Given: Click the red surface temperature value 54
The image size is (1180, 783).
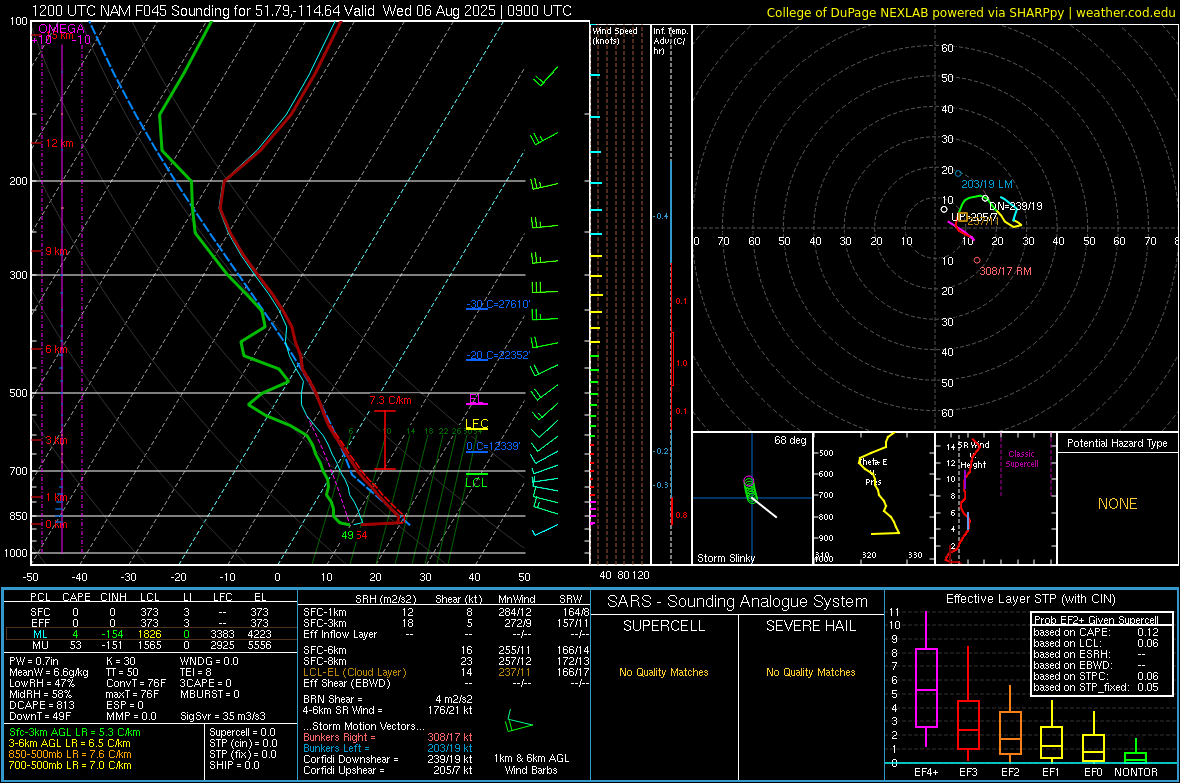Looking at the screenshot, I should pyautogui.click(x=362, y=535).
